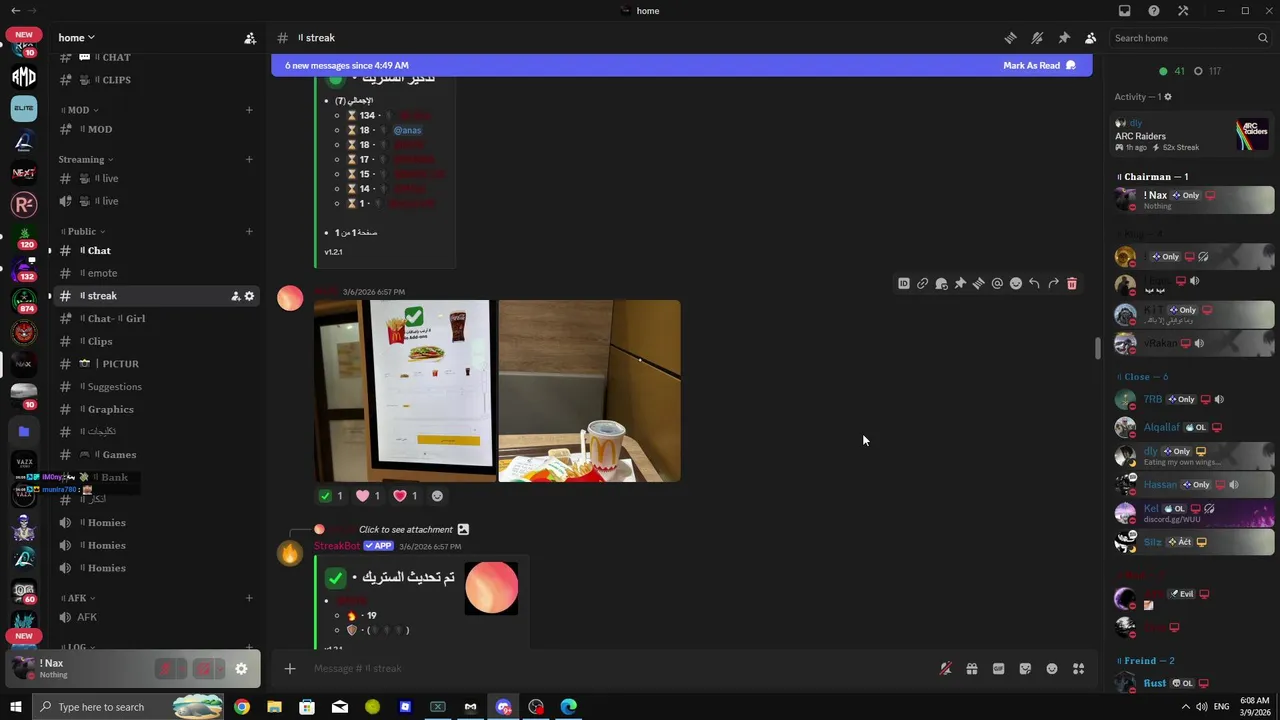
Task: Open the emote channel
Action: point(154,273)
